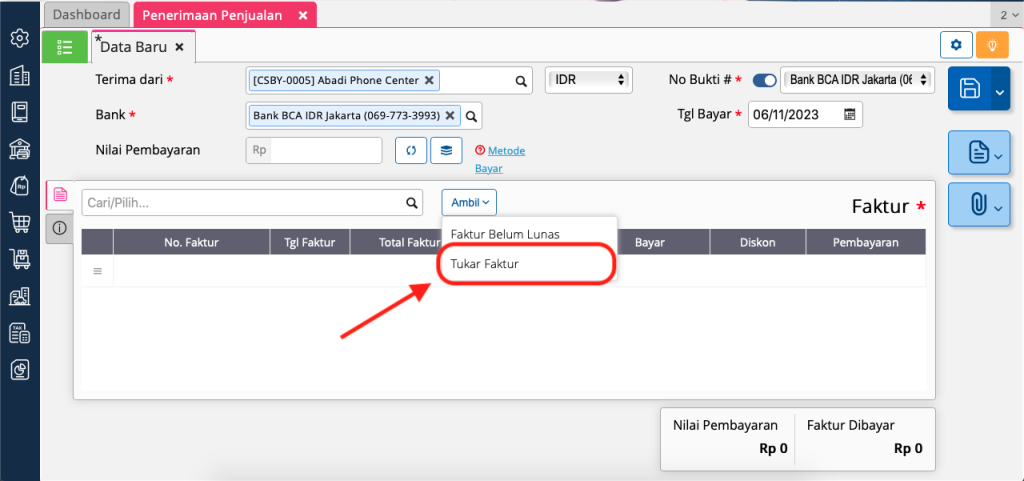Viewport: 1024px width, 481px height.
Task: Click the refresh icon beside Nilai Pembayaran
Action: [410, 151]
